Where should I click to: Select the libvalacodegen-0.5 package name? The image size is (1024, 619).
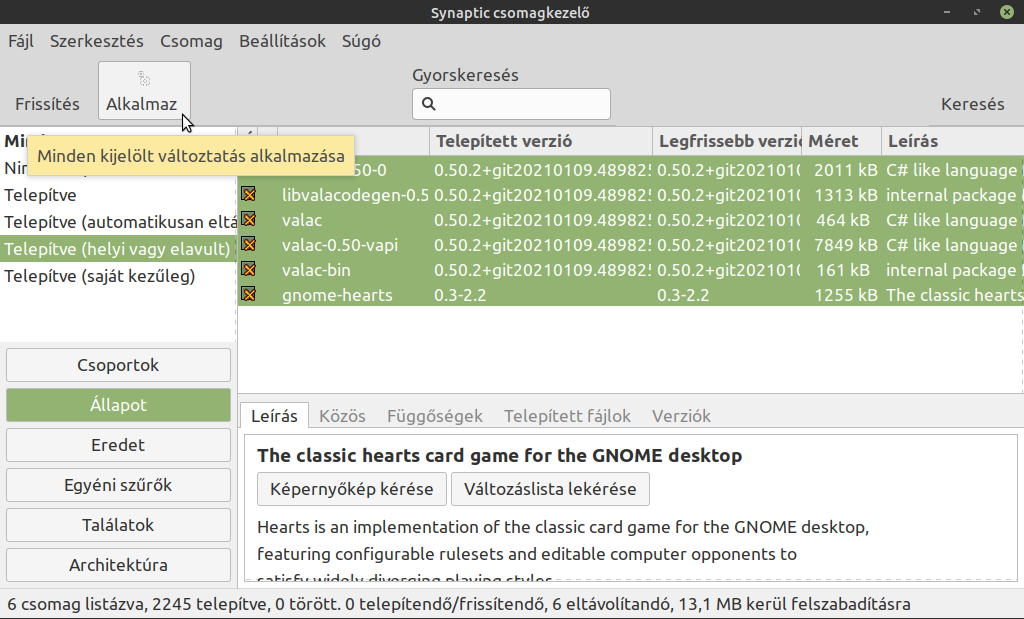(x=355, y=195)
